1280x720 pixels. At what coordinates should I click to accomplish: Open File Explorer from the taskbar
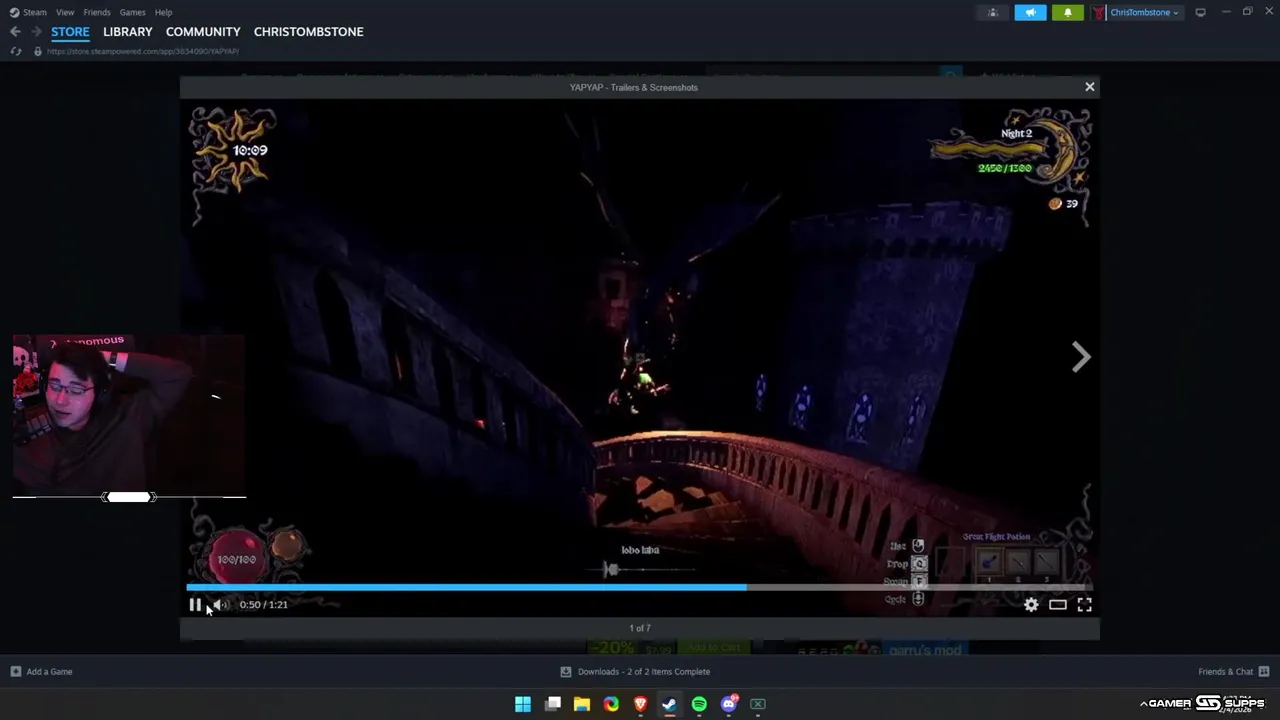[582, 704]
